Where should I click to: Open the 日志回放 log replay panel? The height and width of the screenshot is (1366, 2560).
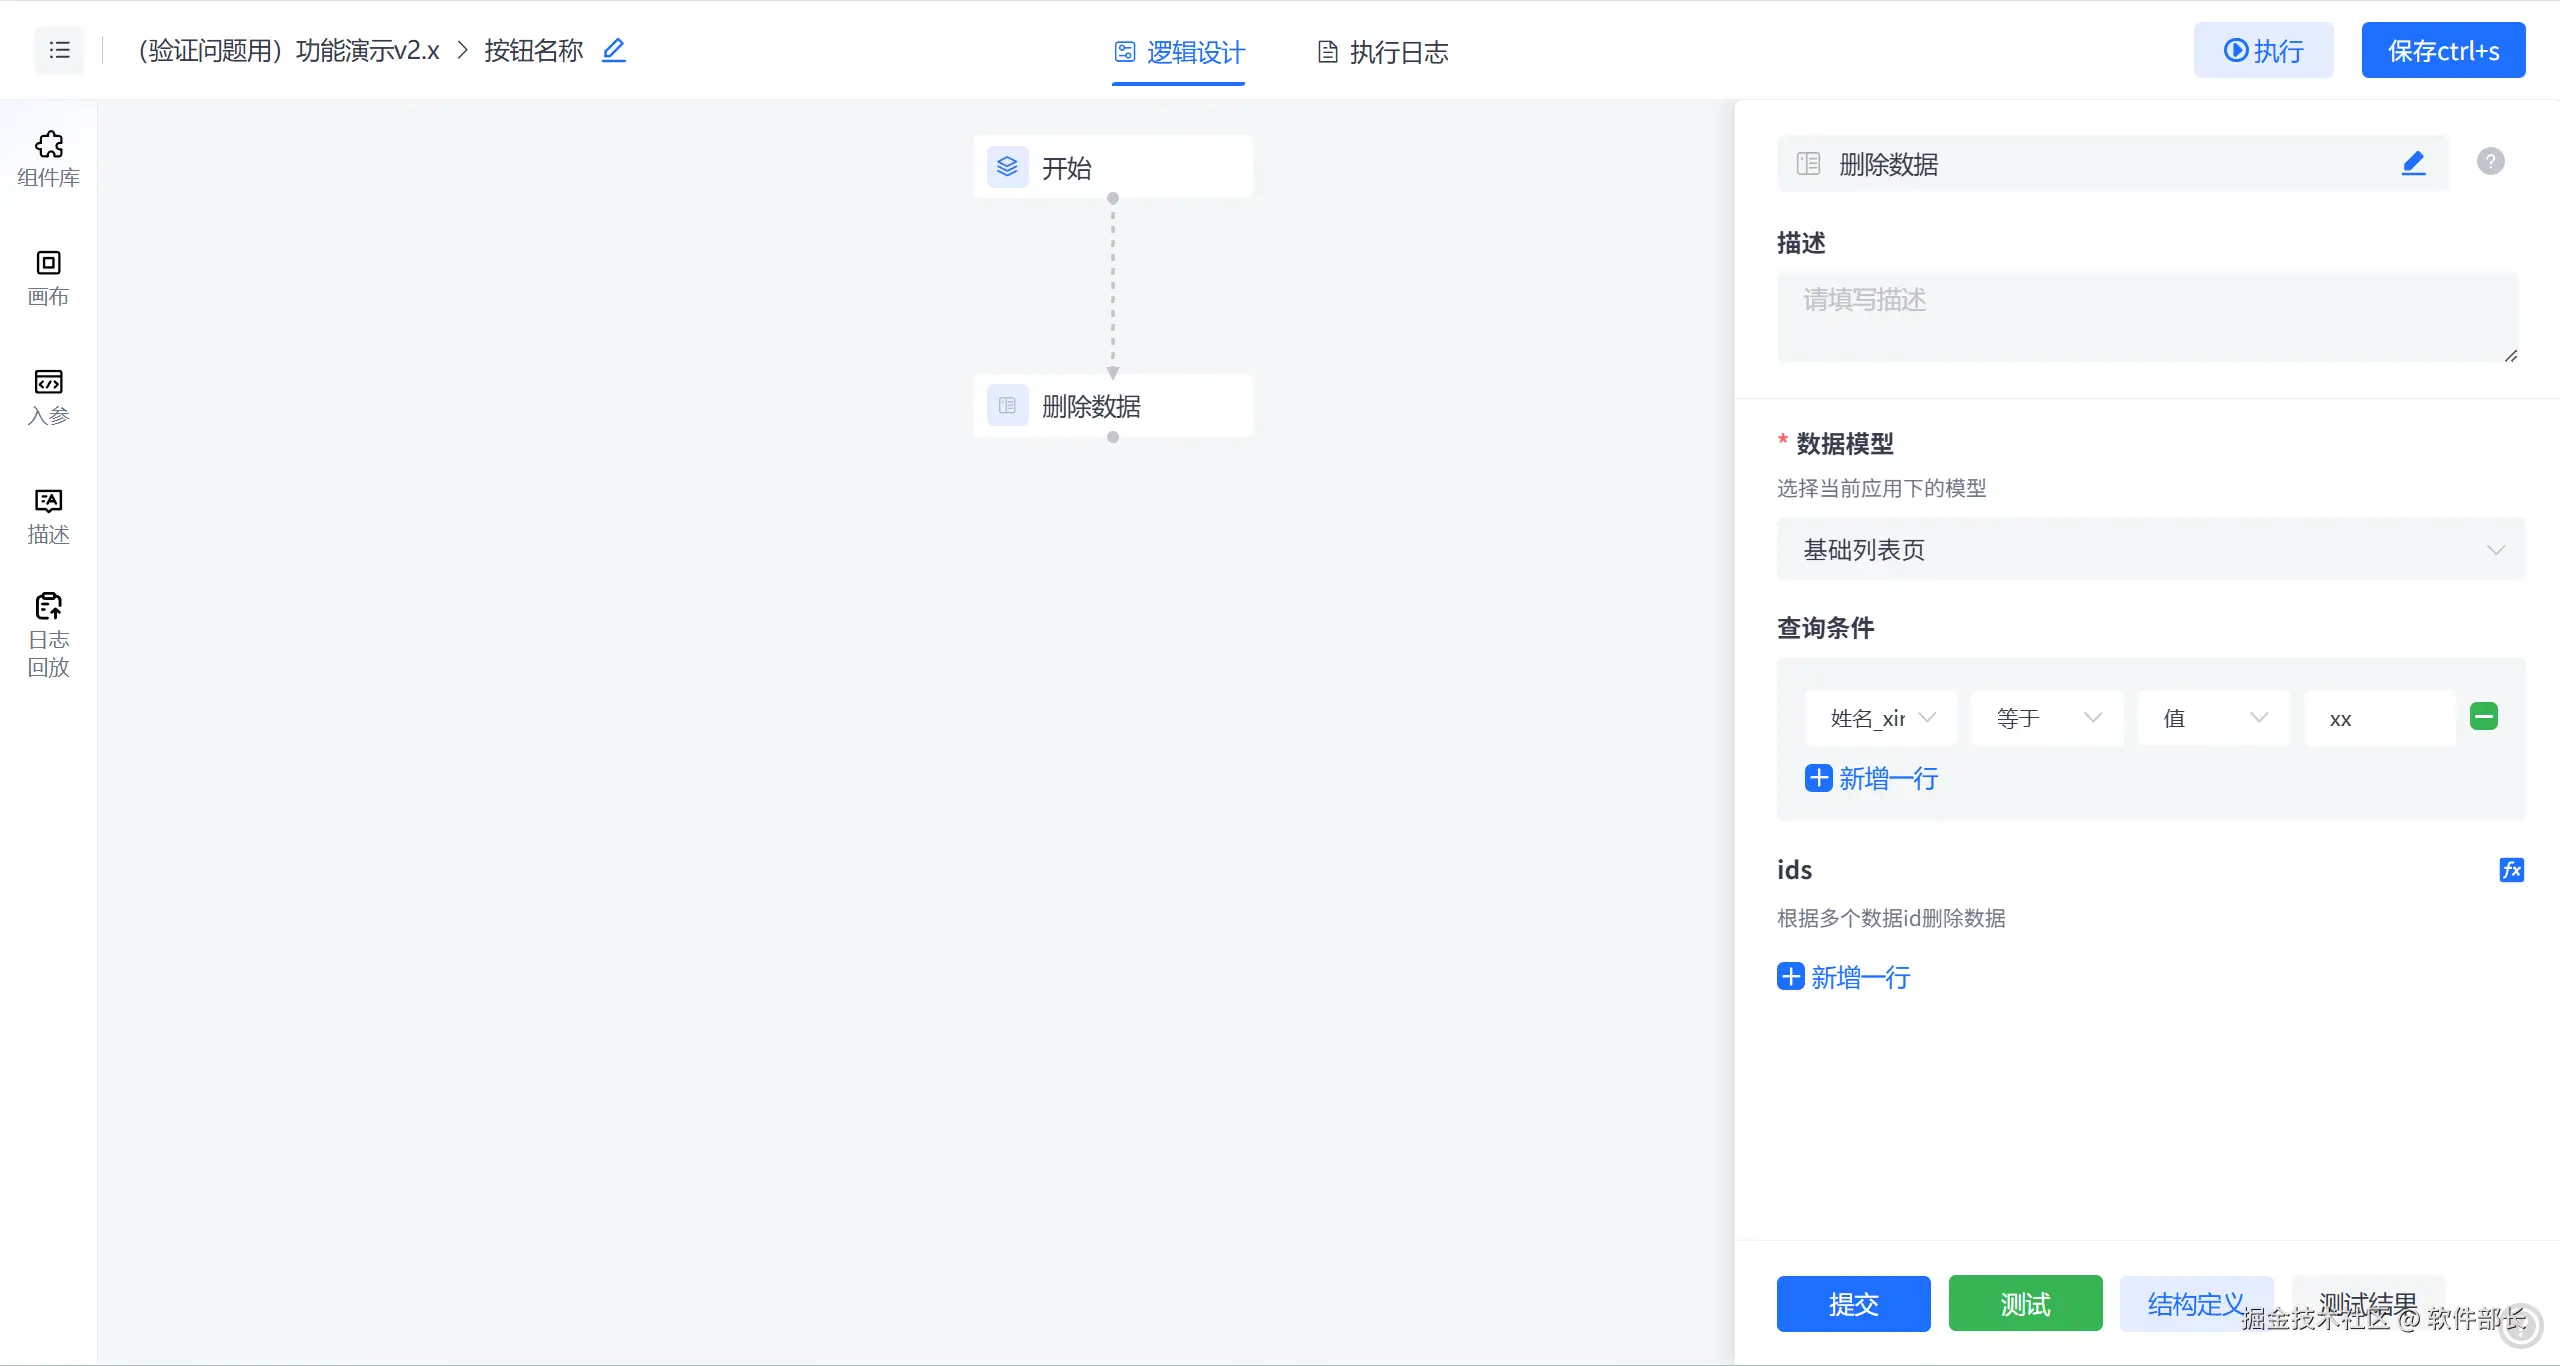(x=48, y=634)
